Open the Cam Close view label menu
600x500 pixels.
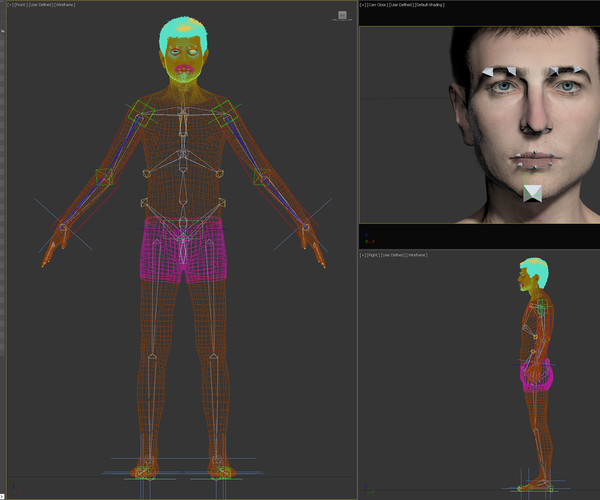377,5
